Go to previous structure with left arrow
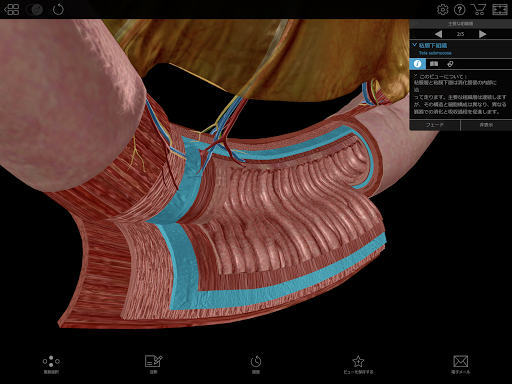This screenshot has height=384, width=512. 438,34
